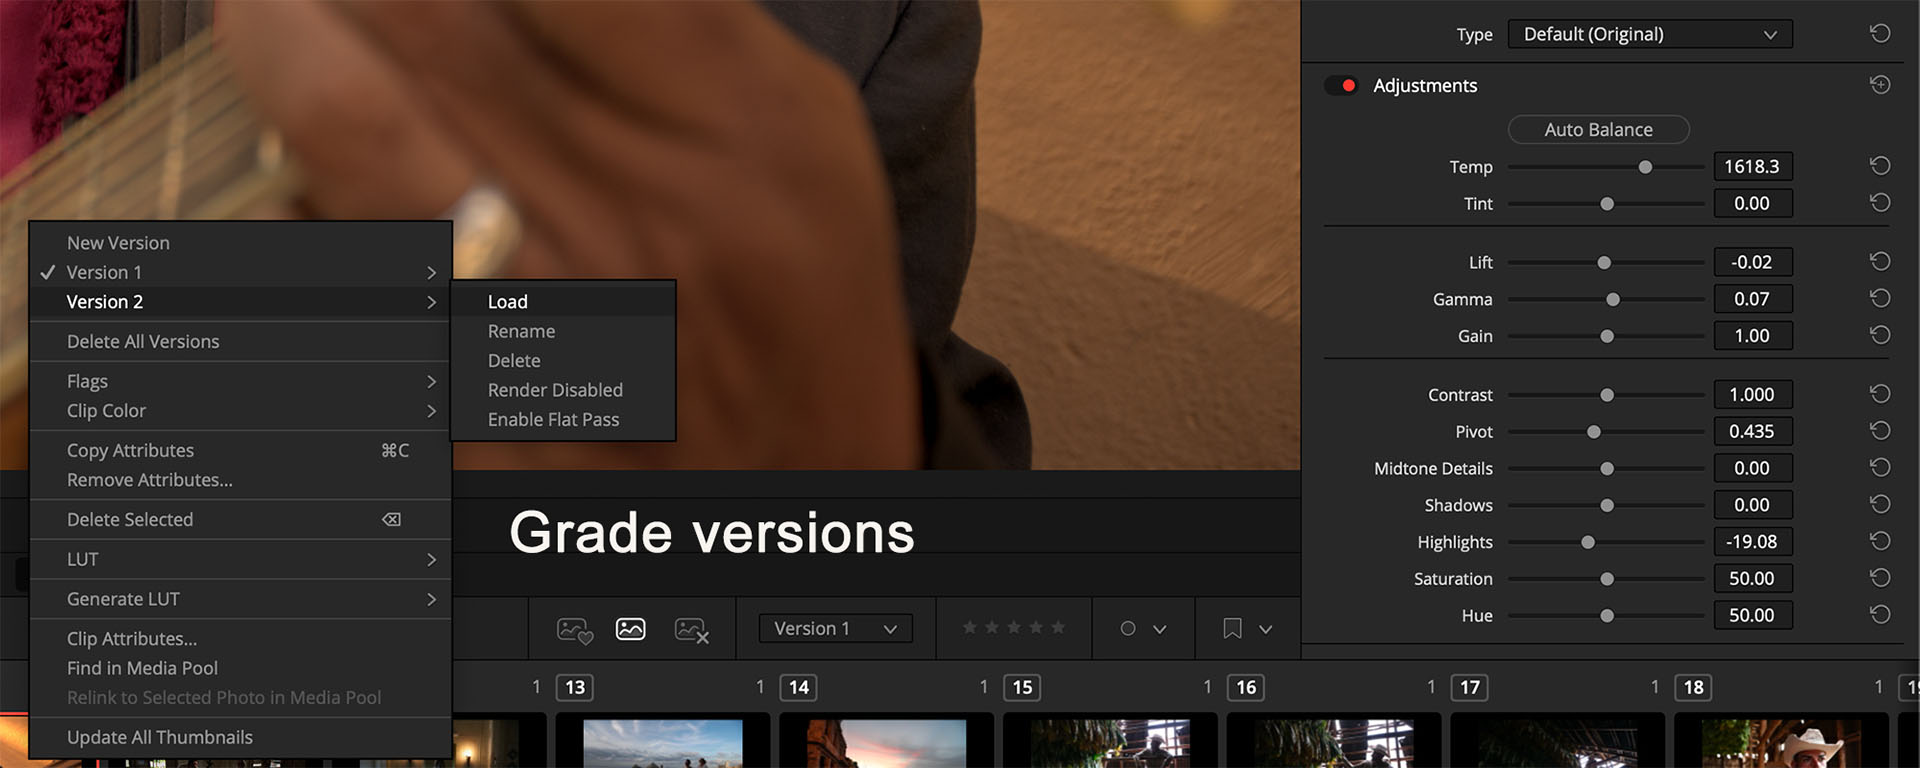This screenshot has height=768, width=1920.
Task: Reset the Lift value
Action: 1880,261
